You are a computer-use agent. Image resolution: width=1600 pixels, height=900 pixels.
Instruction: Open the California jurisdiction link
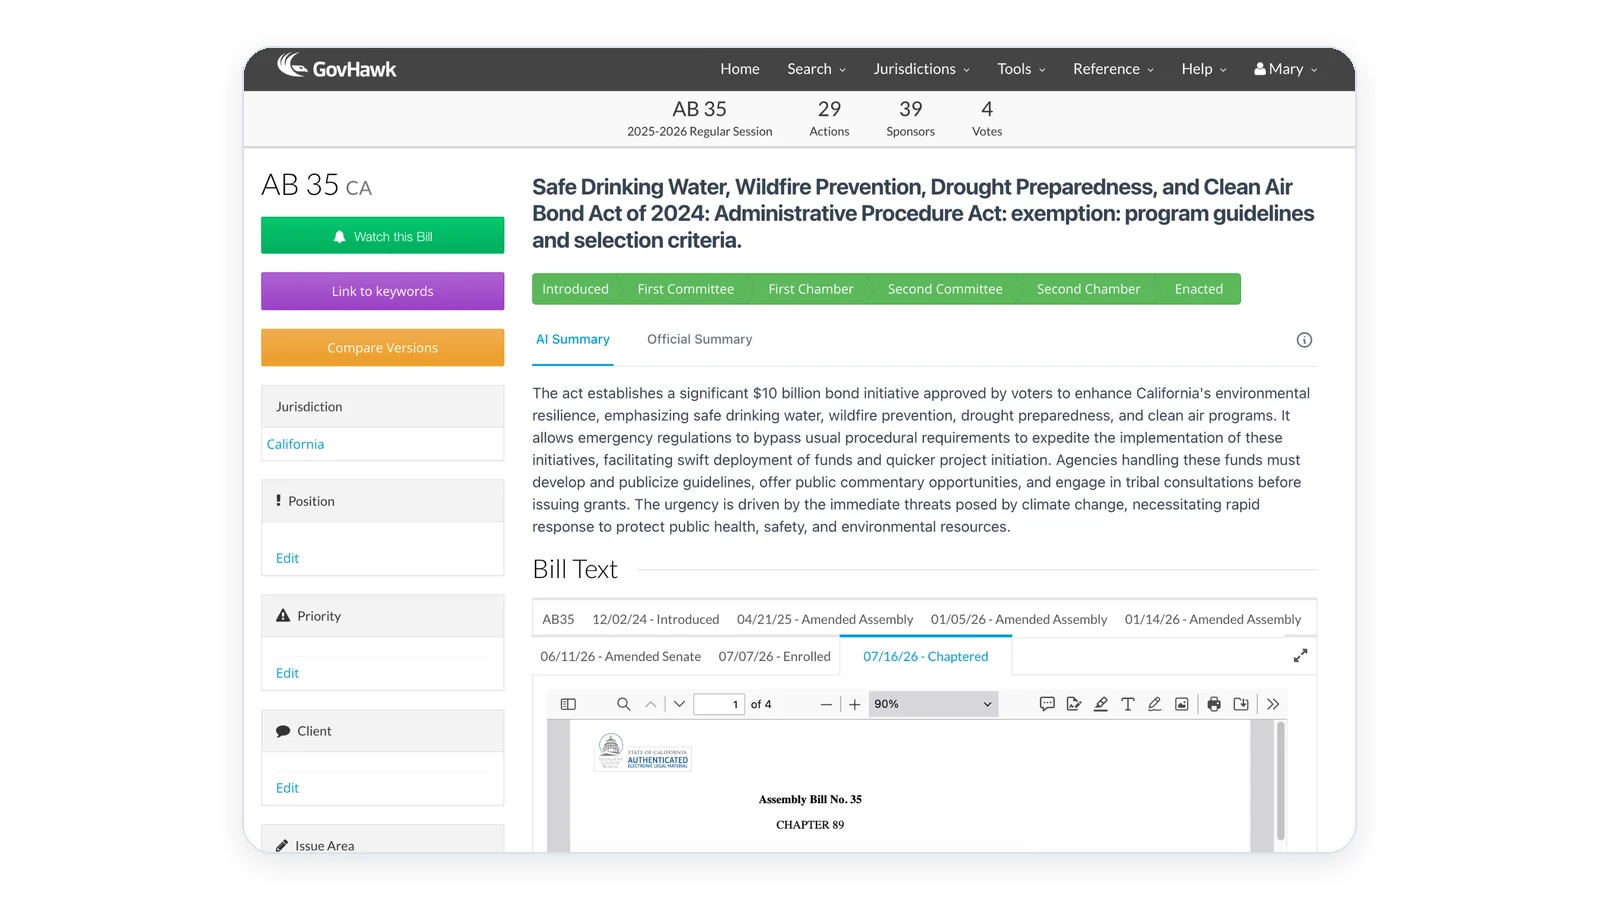[295, 444]
